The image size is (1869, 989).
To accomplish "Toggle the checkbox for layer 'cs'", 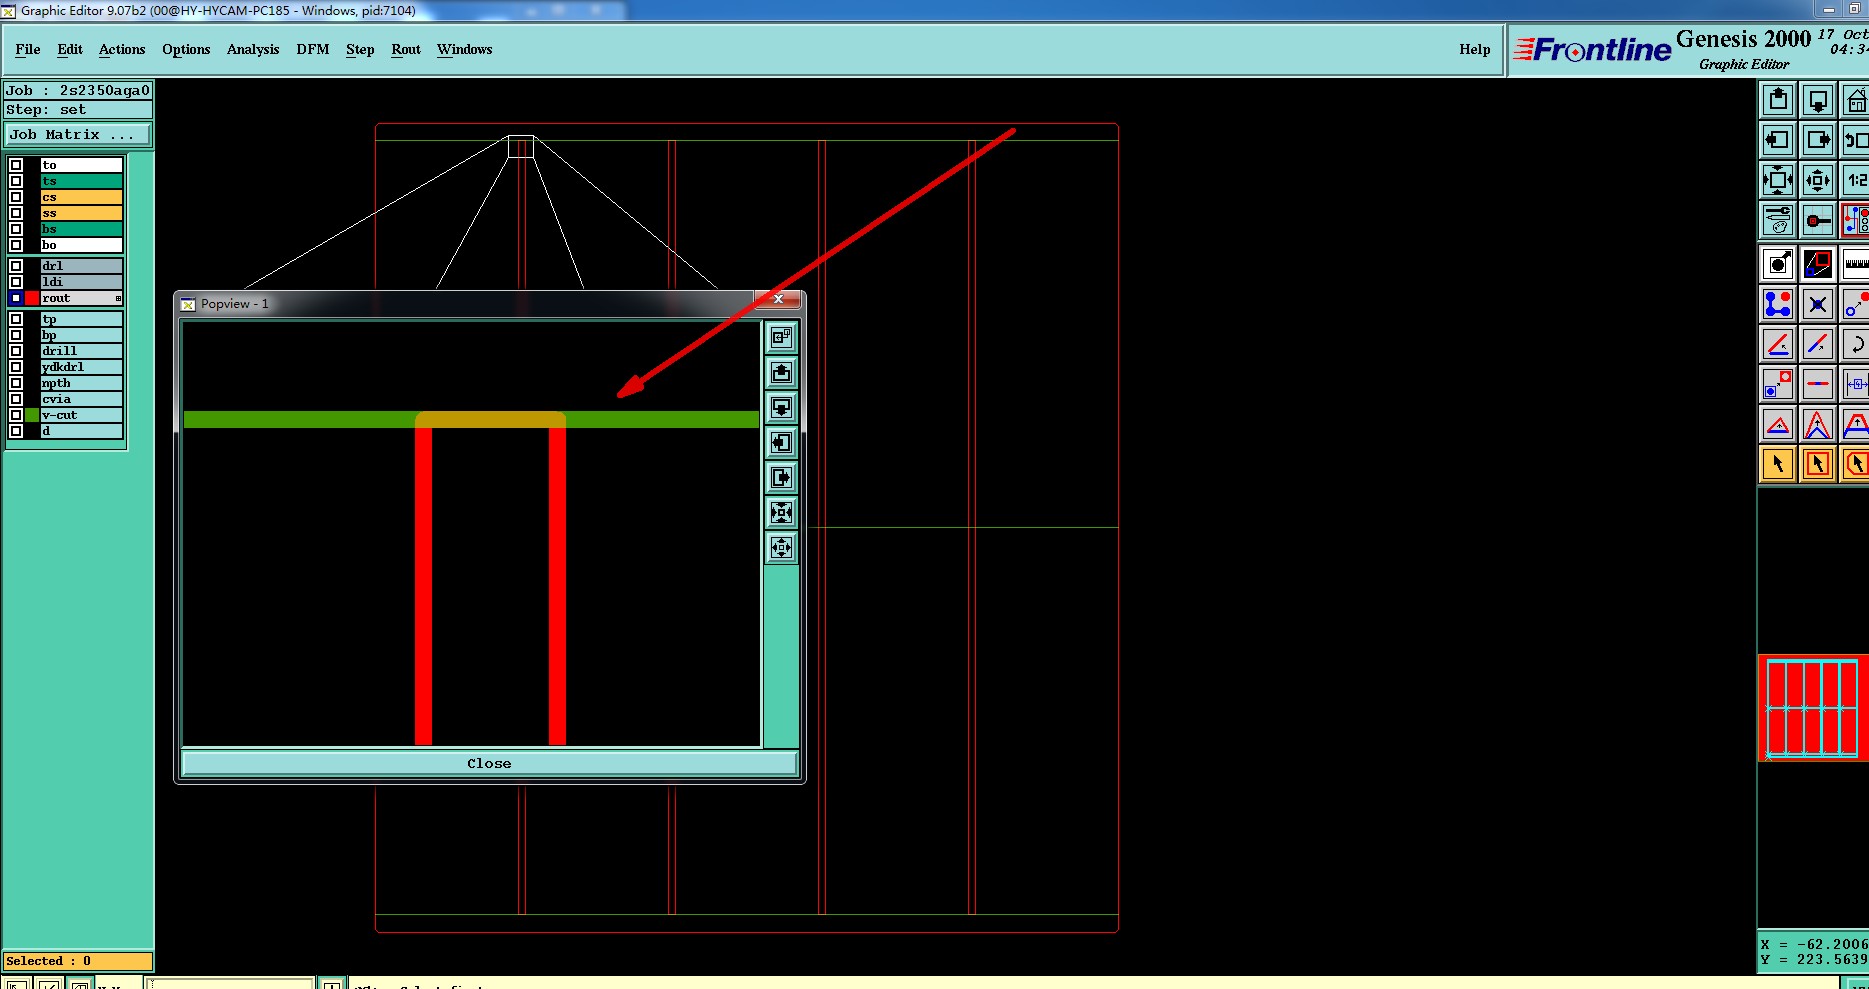I will (x=16, y=197).
